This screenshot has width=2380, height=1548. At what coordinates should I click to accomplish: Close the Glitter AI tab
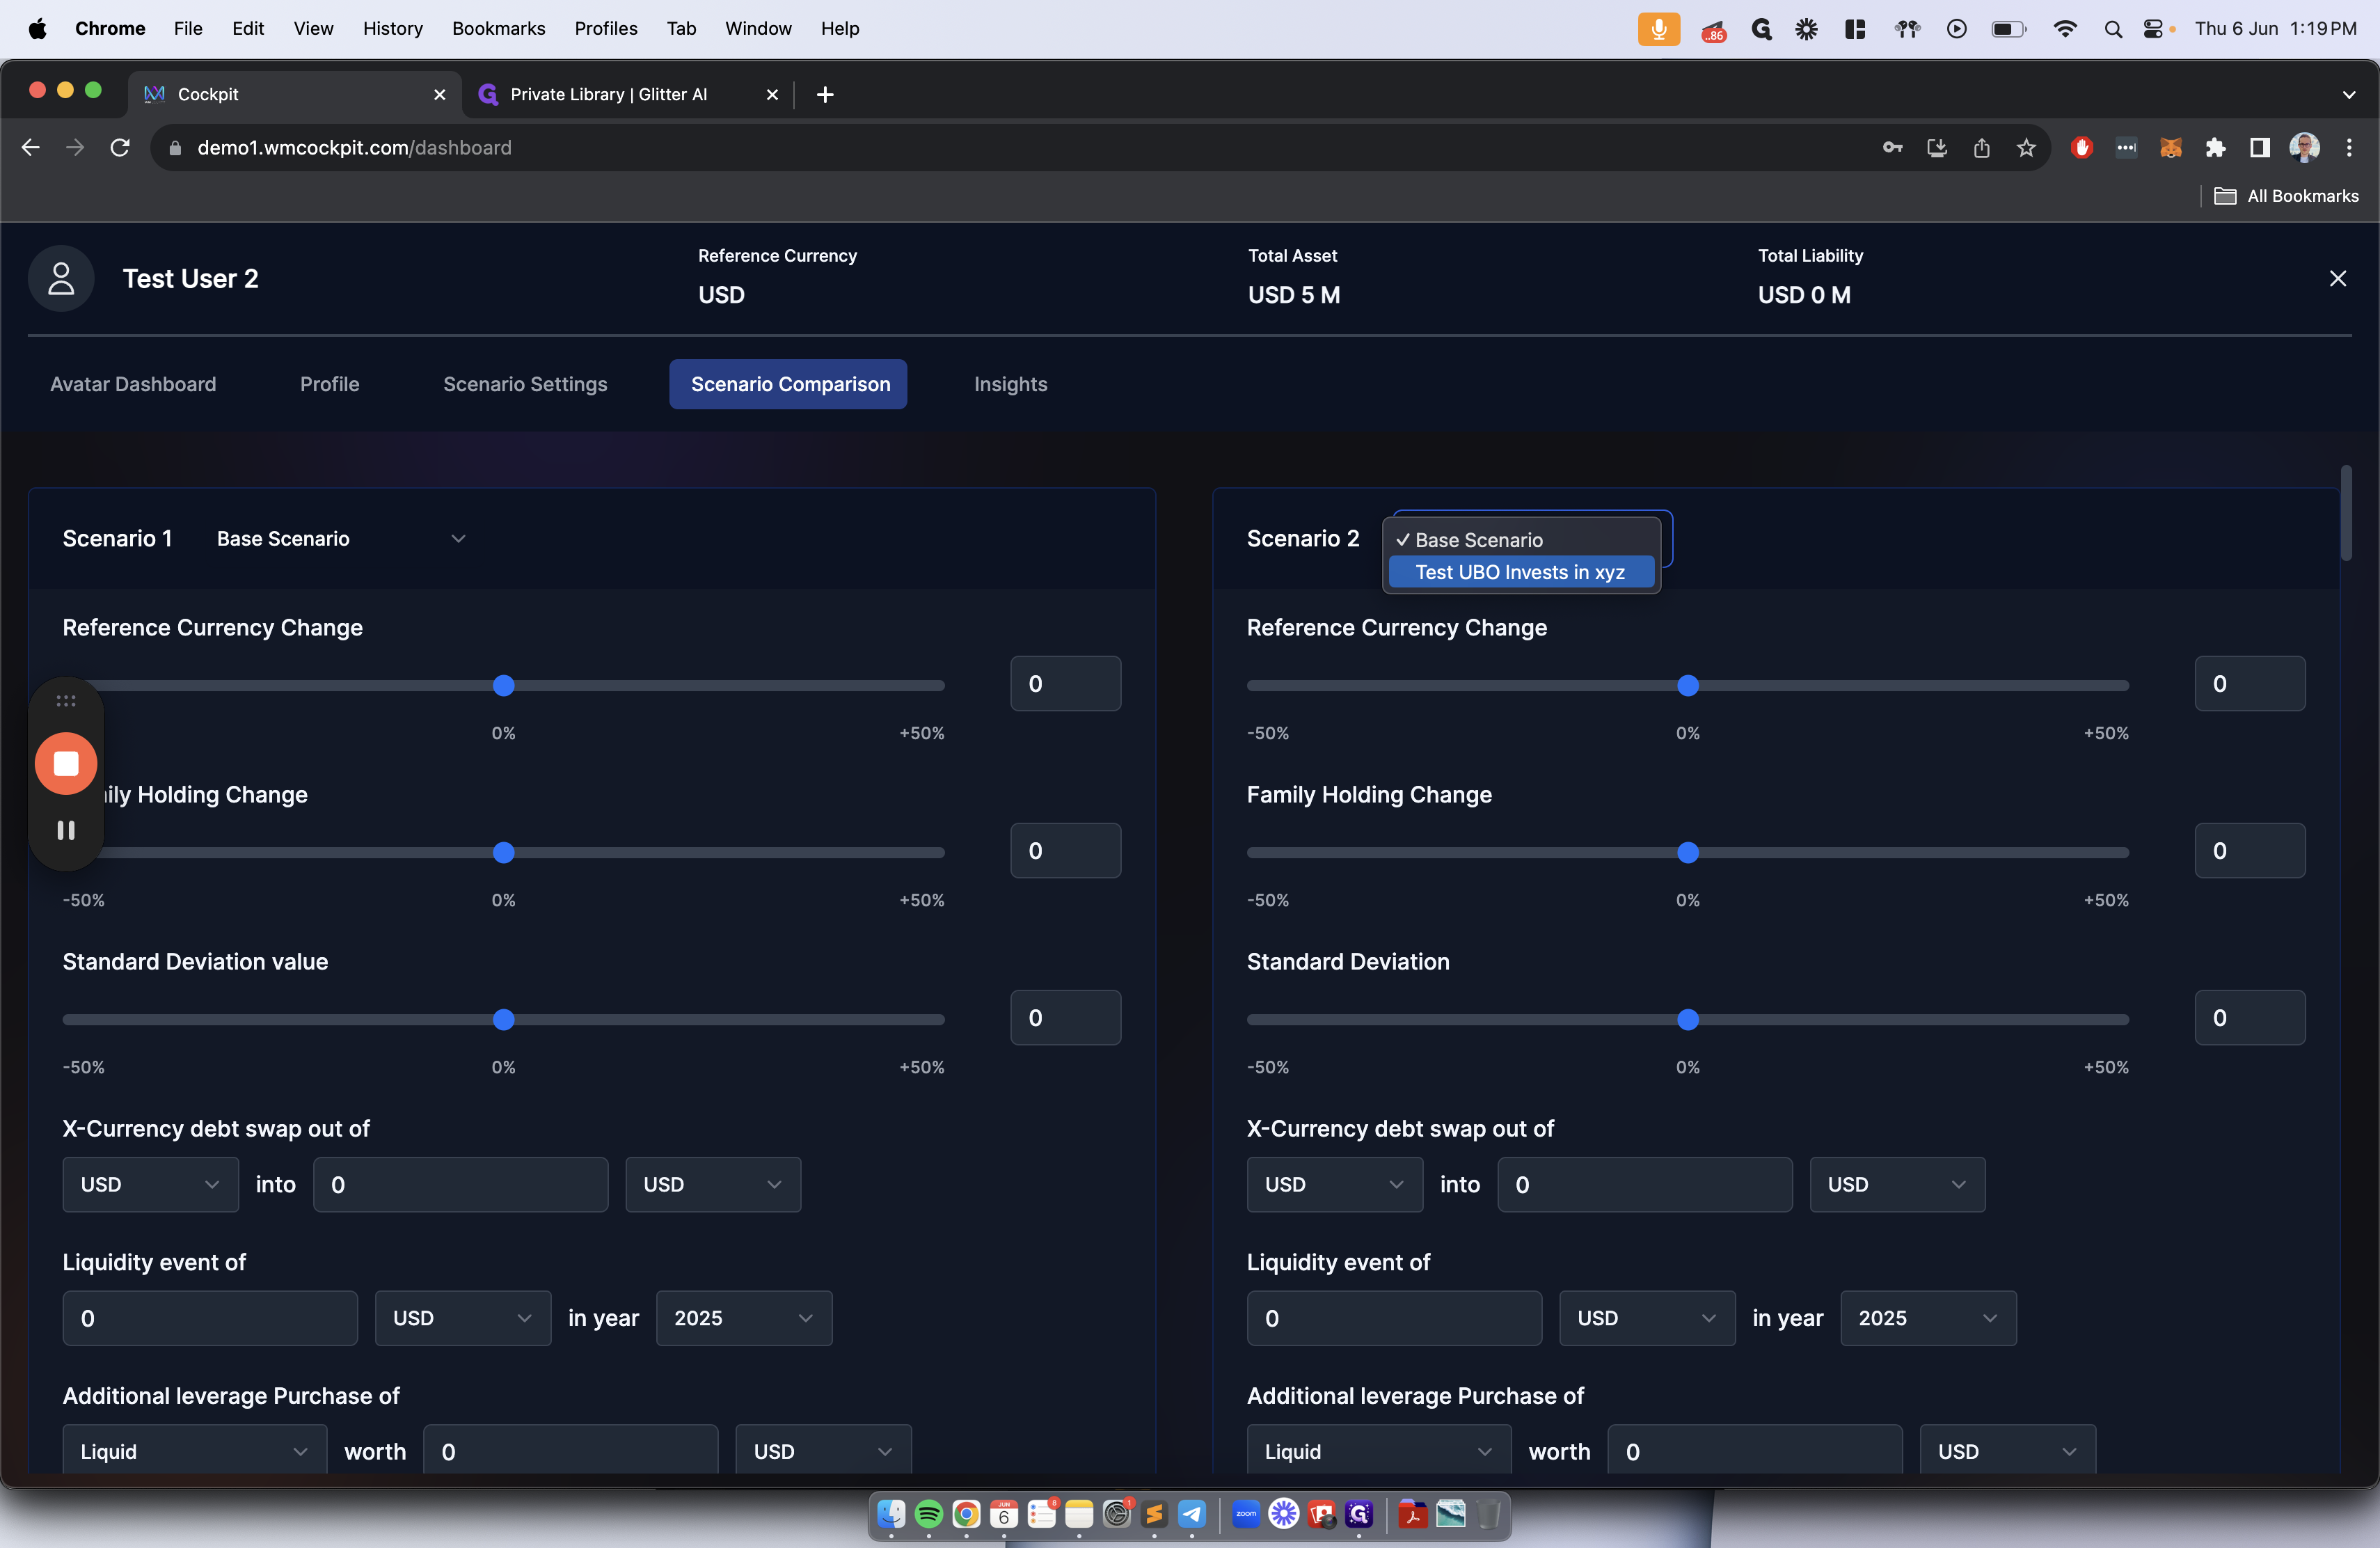[x=771, y=94]
